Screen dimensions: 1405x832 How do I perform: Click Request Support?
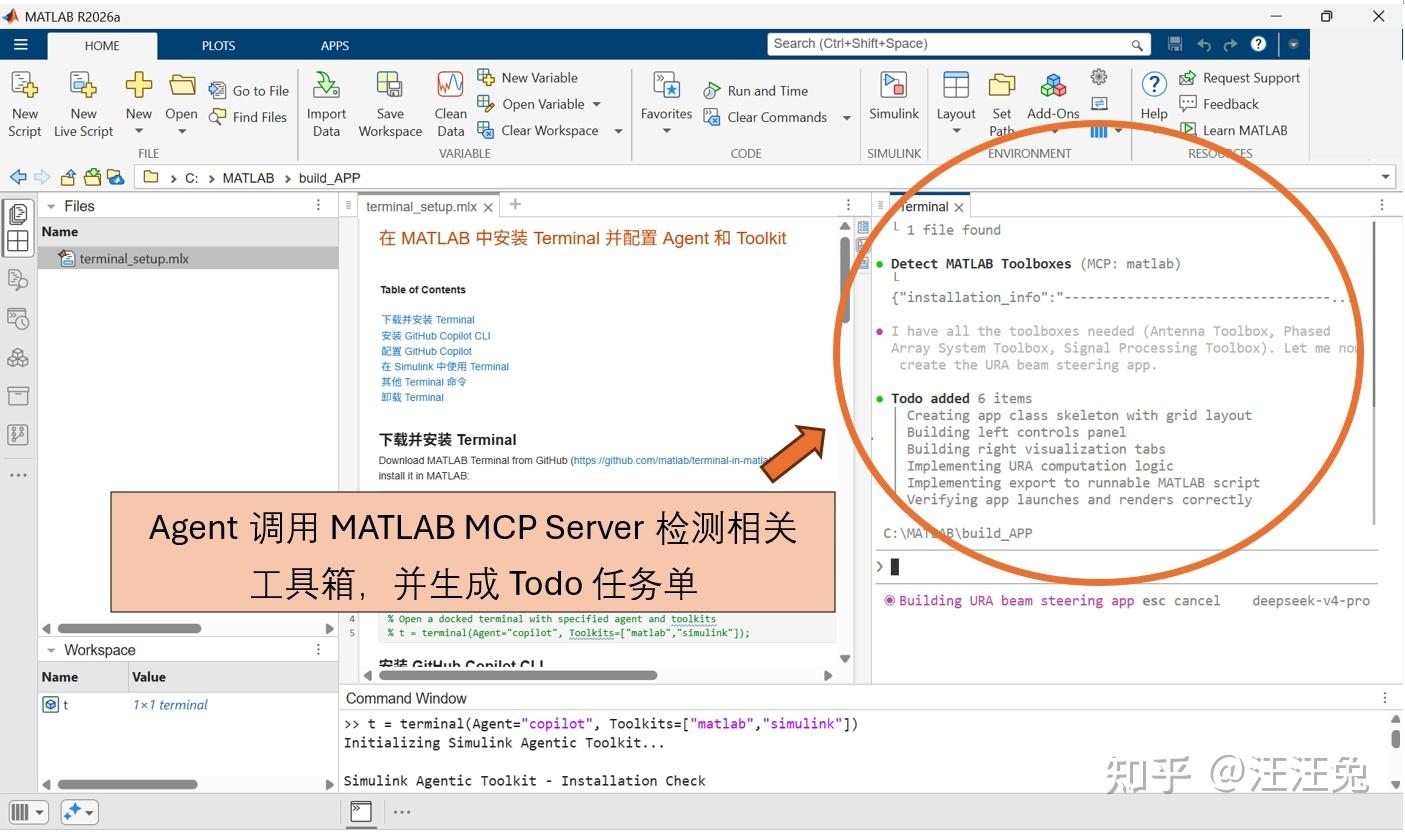(x=1240, y=77)
